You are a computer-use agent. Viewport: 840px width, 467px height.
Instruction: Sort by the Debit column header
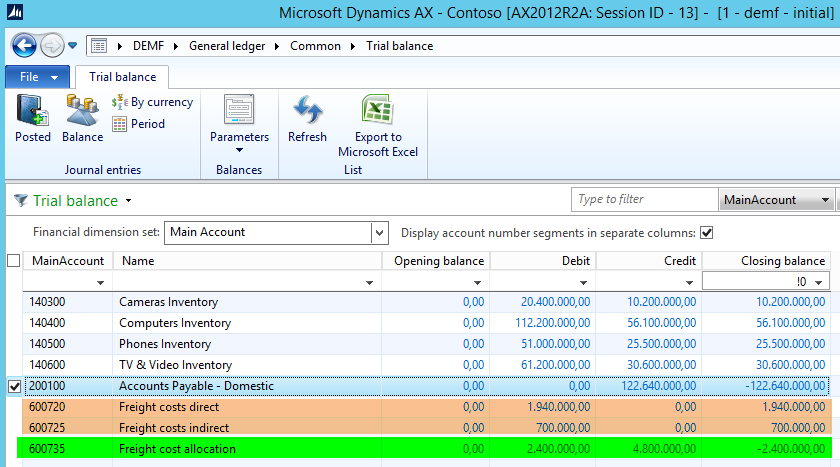pos(542,261)
